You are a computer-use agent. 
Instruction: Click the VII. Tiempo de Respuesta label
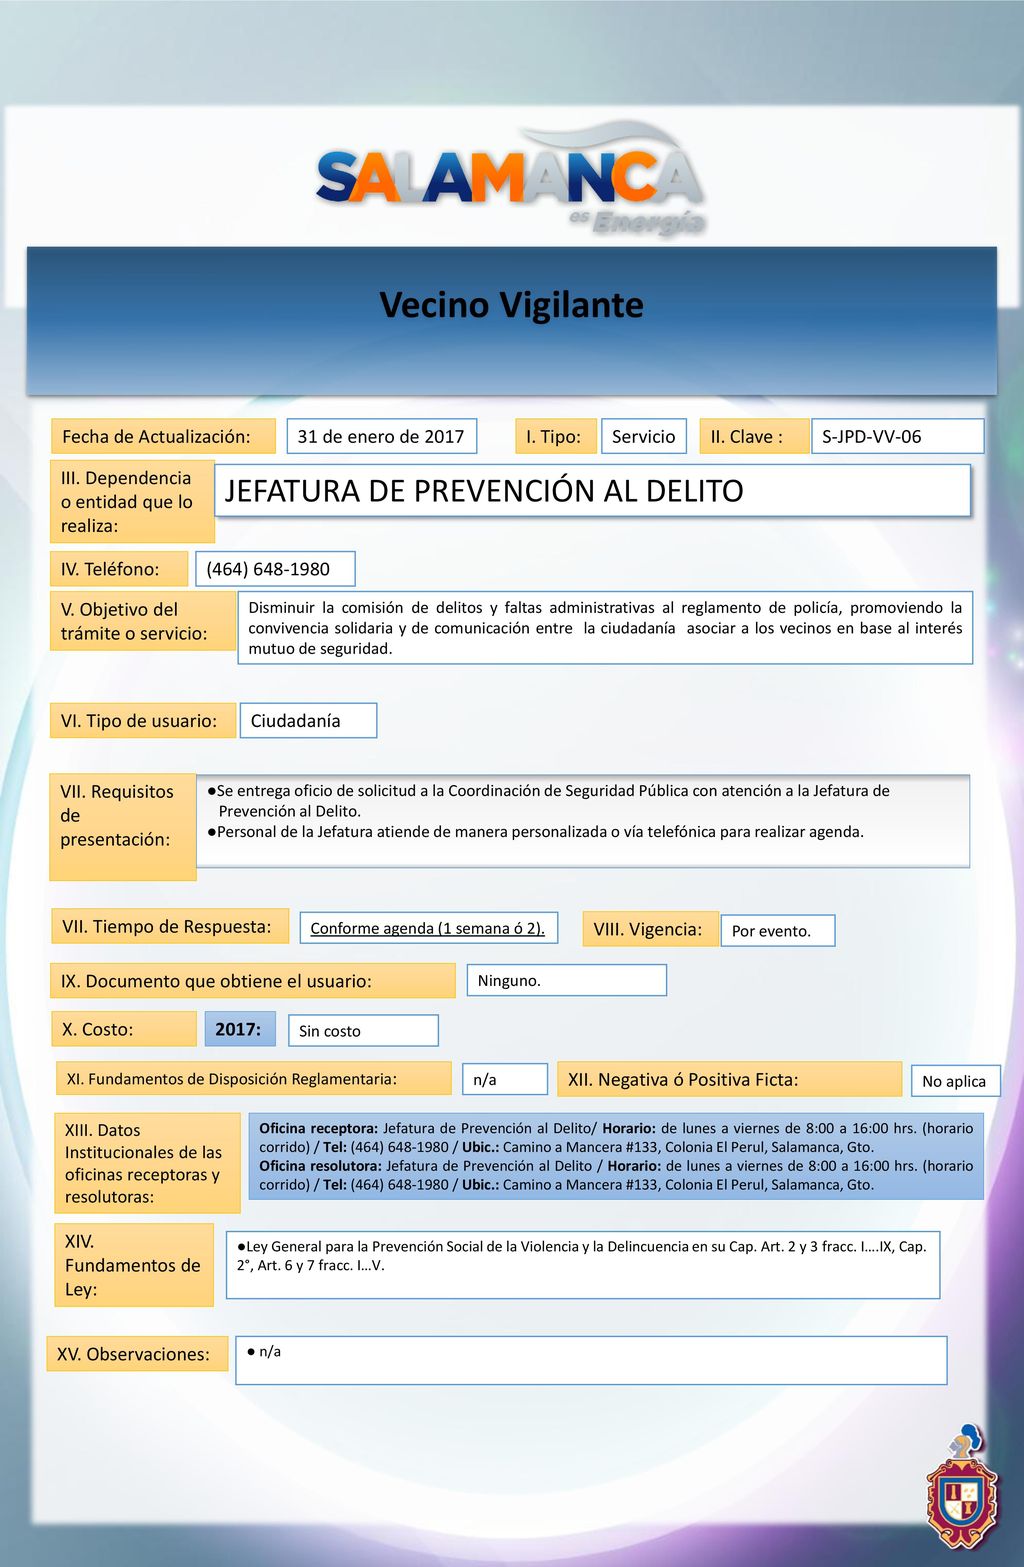169,926
